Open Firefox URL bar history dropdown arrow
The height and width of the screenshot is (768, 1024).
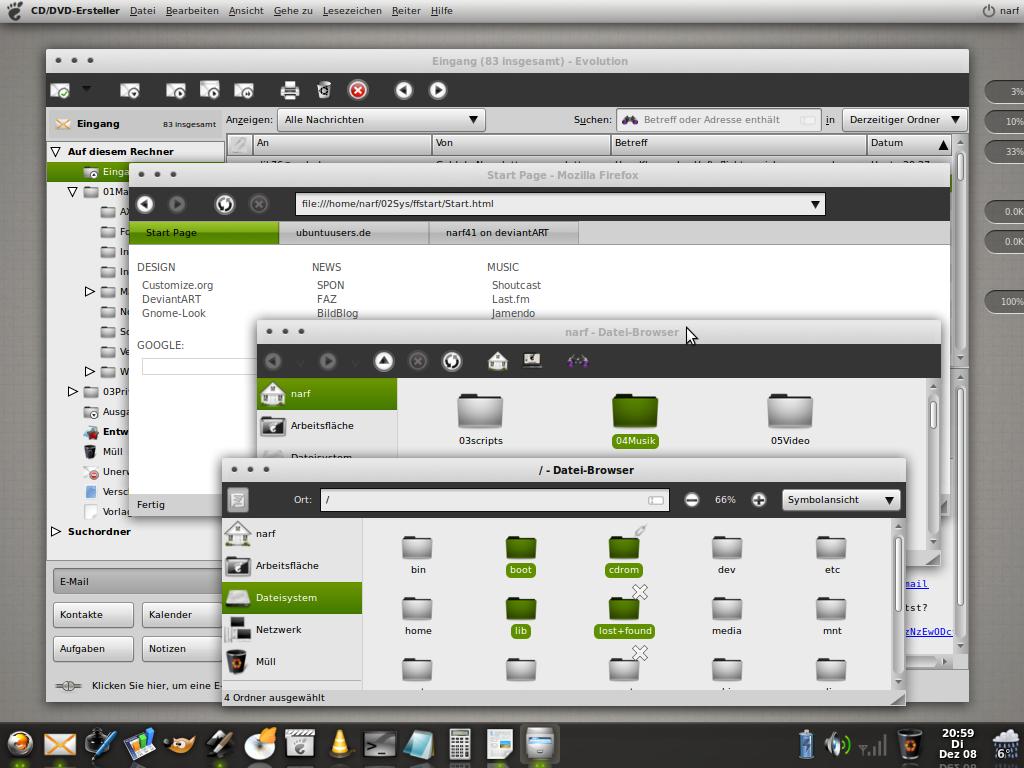tap(815, 204)
